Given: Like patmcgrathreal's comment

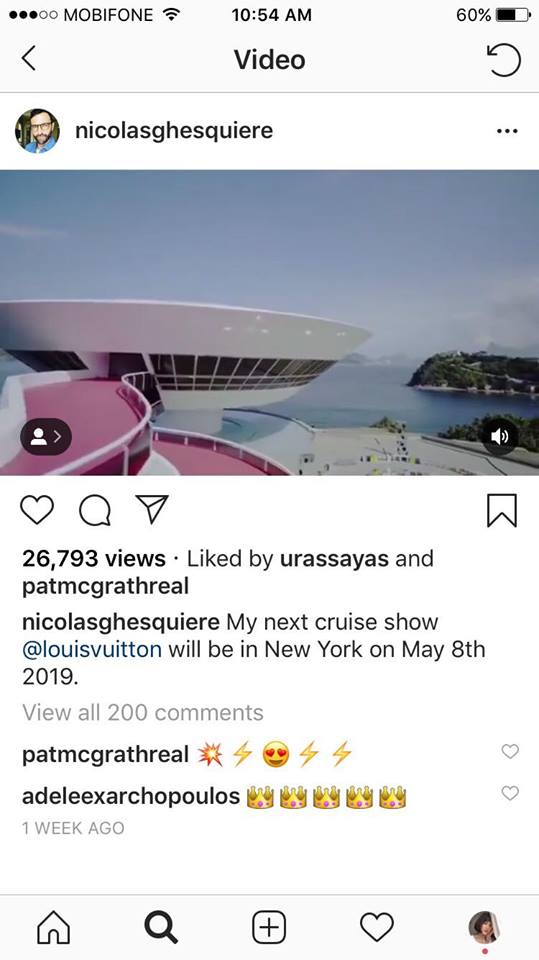Looking at the screenshot, I should click(x=510, y=751).
